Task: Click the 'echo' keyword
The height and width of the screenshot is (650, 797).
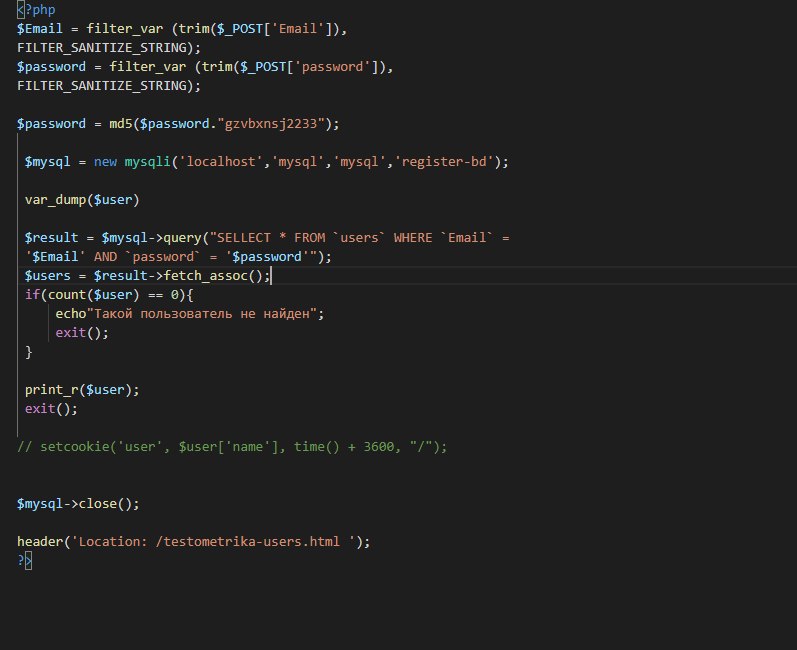Action: tap(71, 314)
